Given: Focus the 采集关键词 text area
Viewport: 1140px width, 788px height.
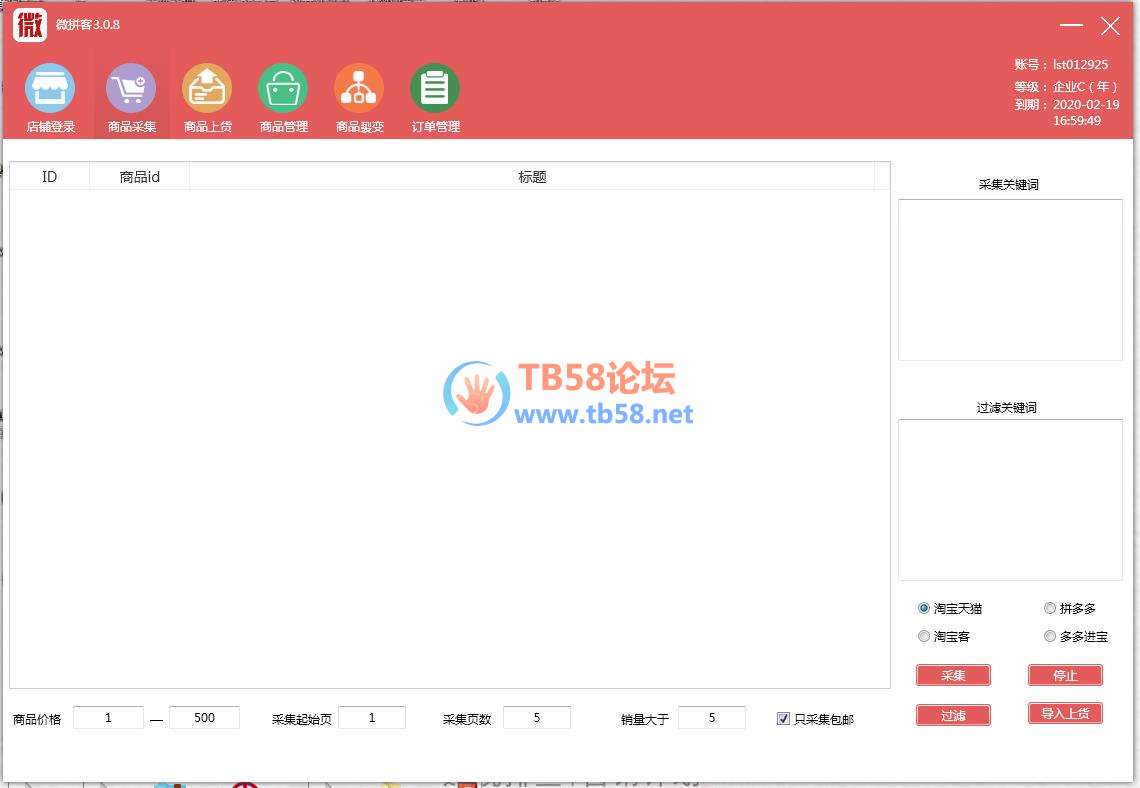Looking at the screenshot, I should point(1011,280).
